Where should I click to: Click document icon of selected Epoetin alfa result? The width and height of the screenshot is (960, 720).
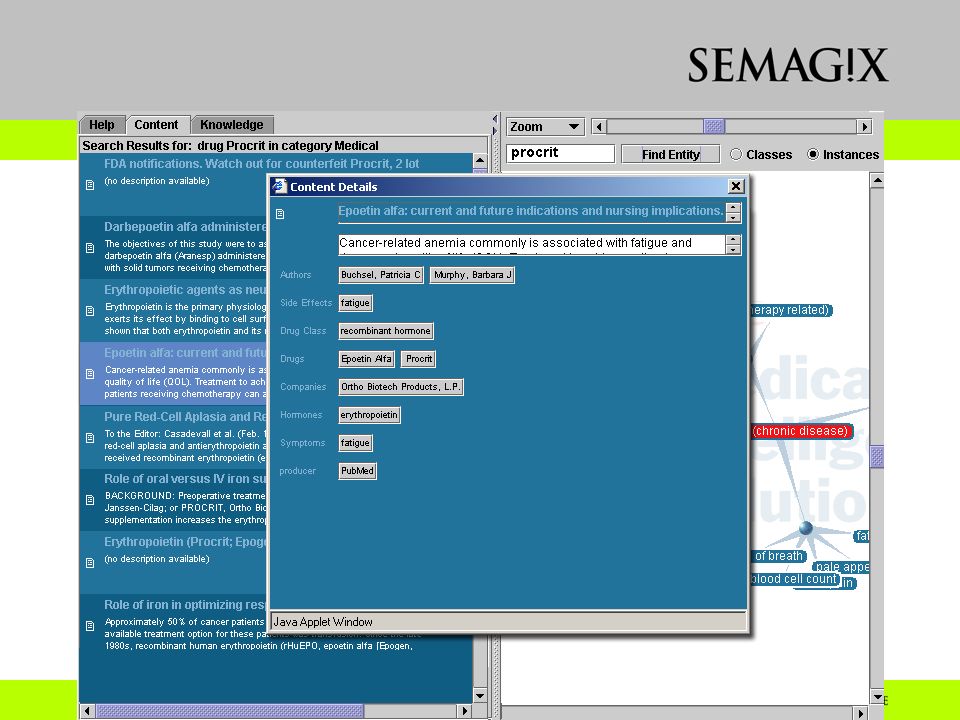coord(90,373)
